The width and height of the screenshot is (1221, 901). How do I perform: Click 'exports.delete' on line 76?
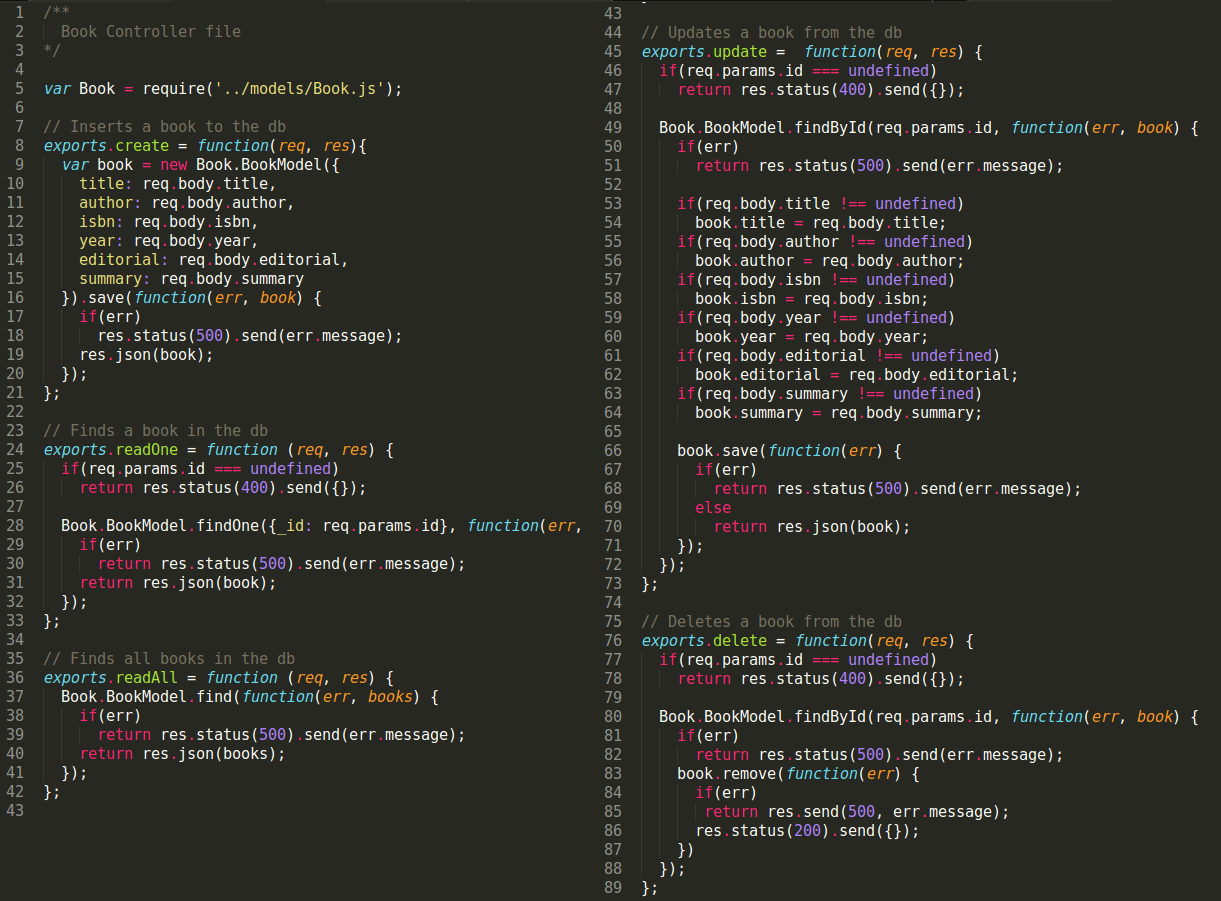[x=704, y=640]
